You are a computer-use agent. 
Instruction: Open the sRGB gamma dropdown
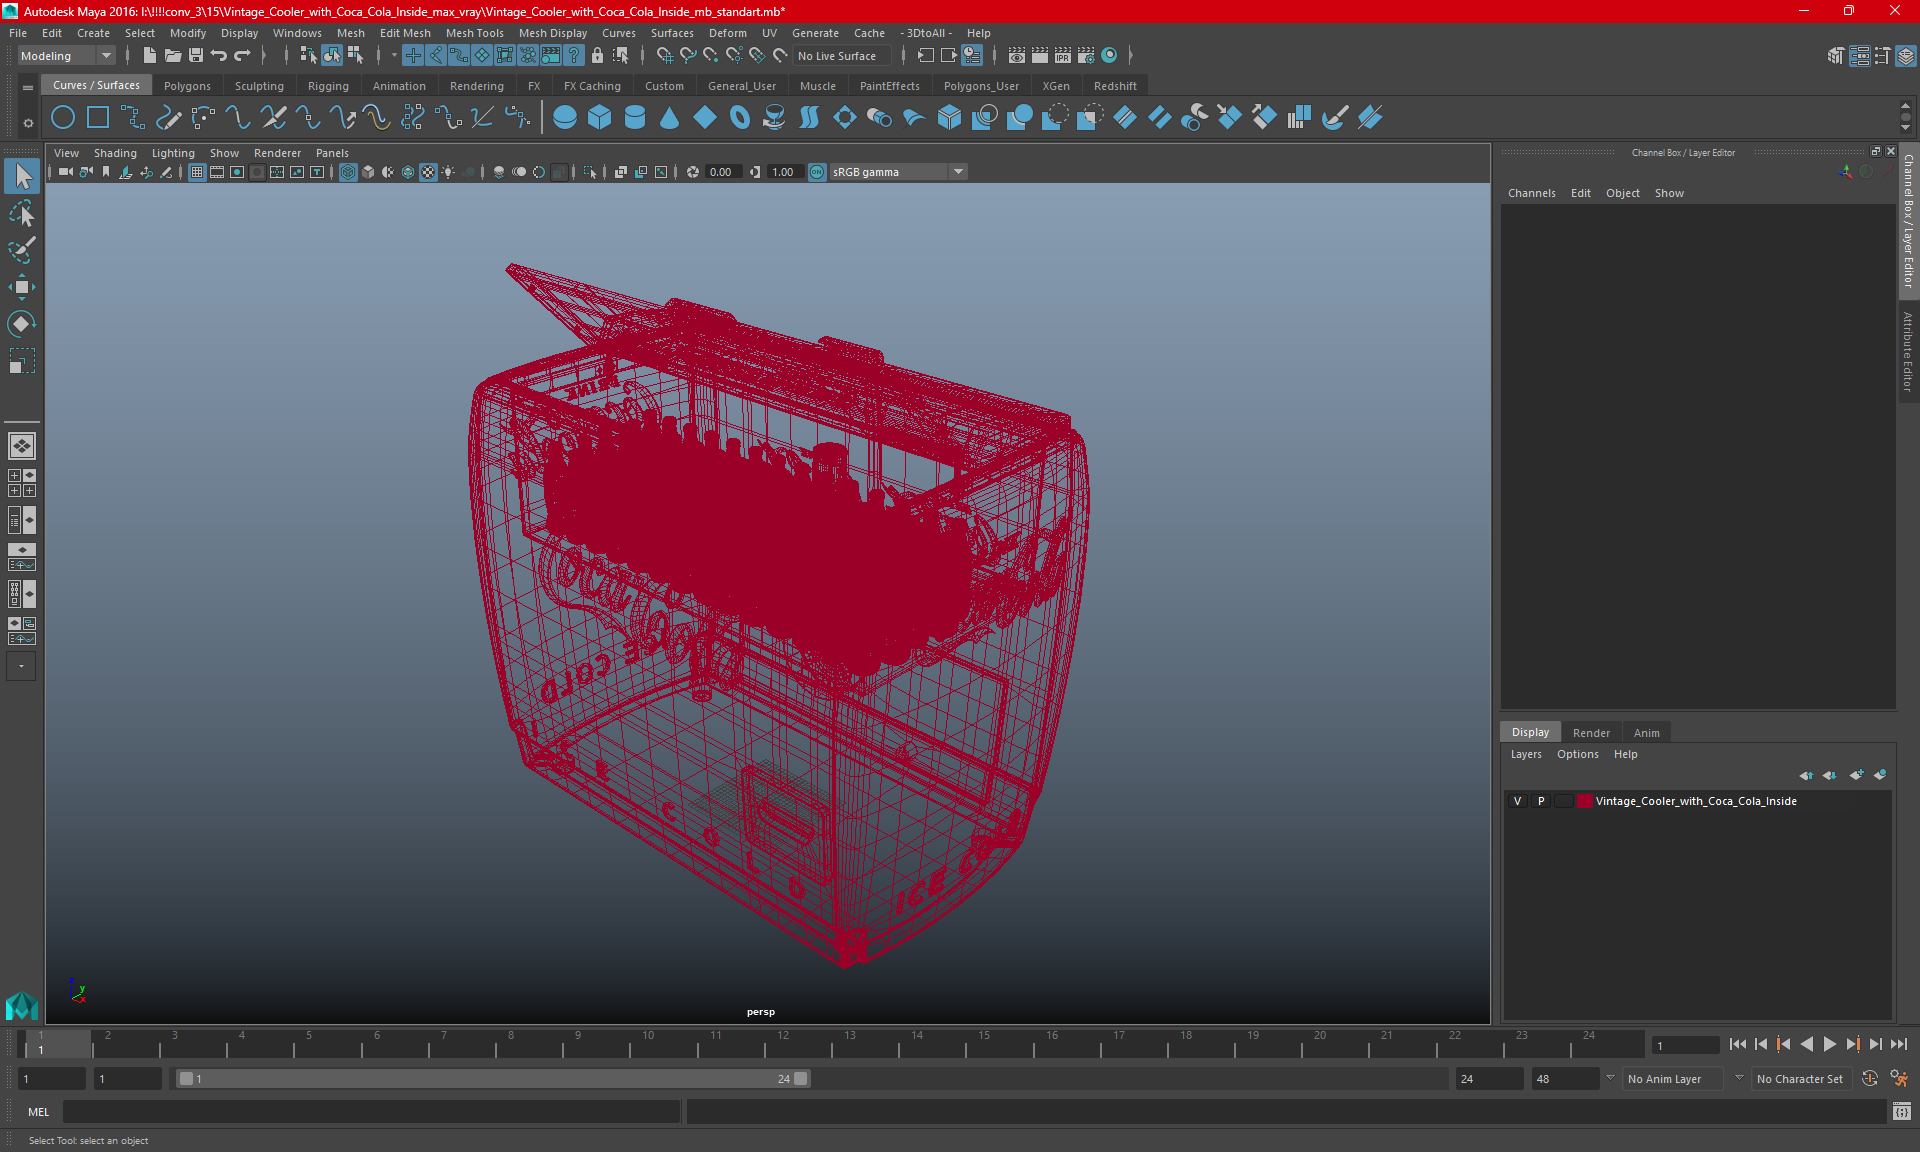coord(898,172)
